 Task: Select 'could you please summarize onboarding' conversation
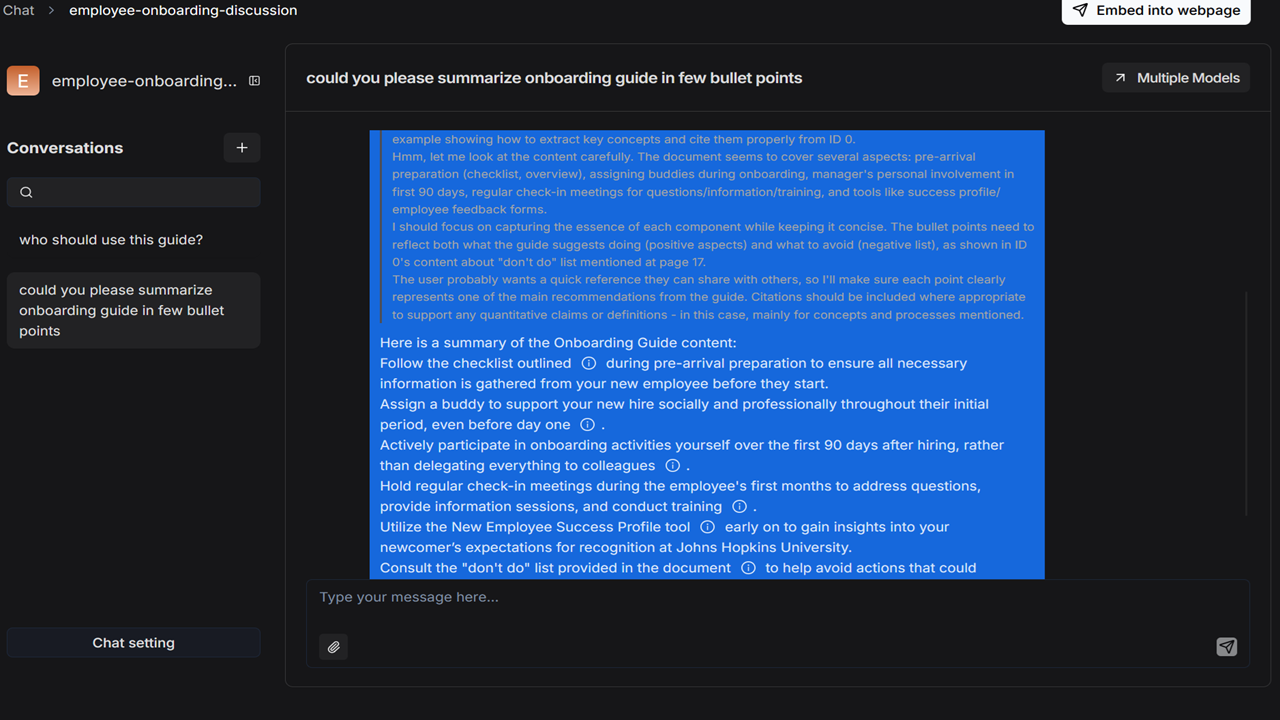coord(134,310)
